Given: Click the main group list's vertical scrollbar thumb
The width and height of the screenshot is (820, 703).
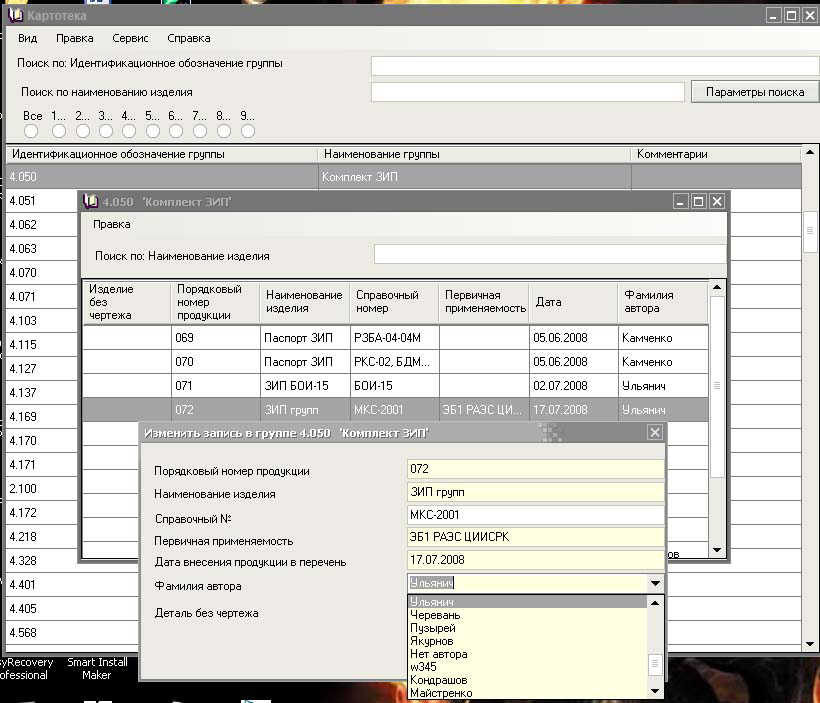Looking at the screenshot, I should click(x=810, y=230).
